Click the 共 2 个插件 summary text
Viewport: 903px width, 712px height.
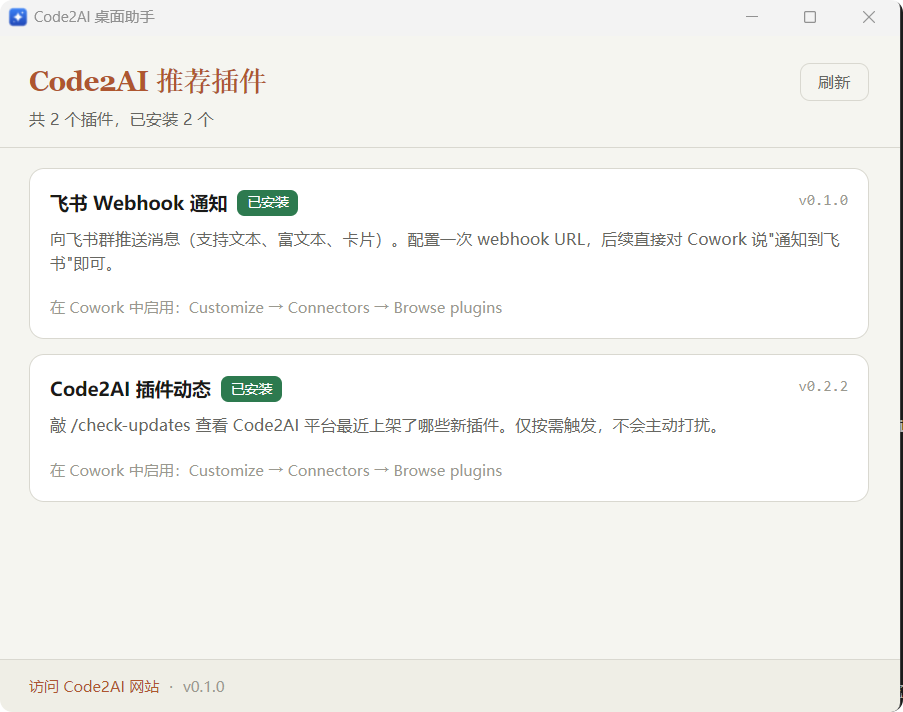click(122, 119)
